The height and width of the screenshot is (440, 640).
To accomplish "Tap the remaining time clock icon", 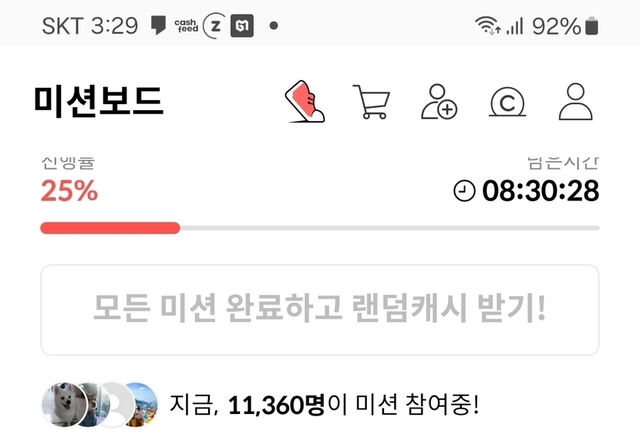I will [464, 191].
